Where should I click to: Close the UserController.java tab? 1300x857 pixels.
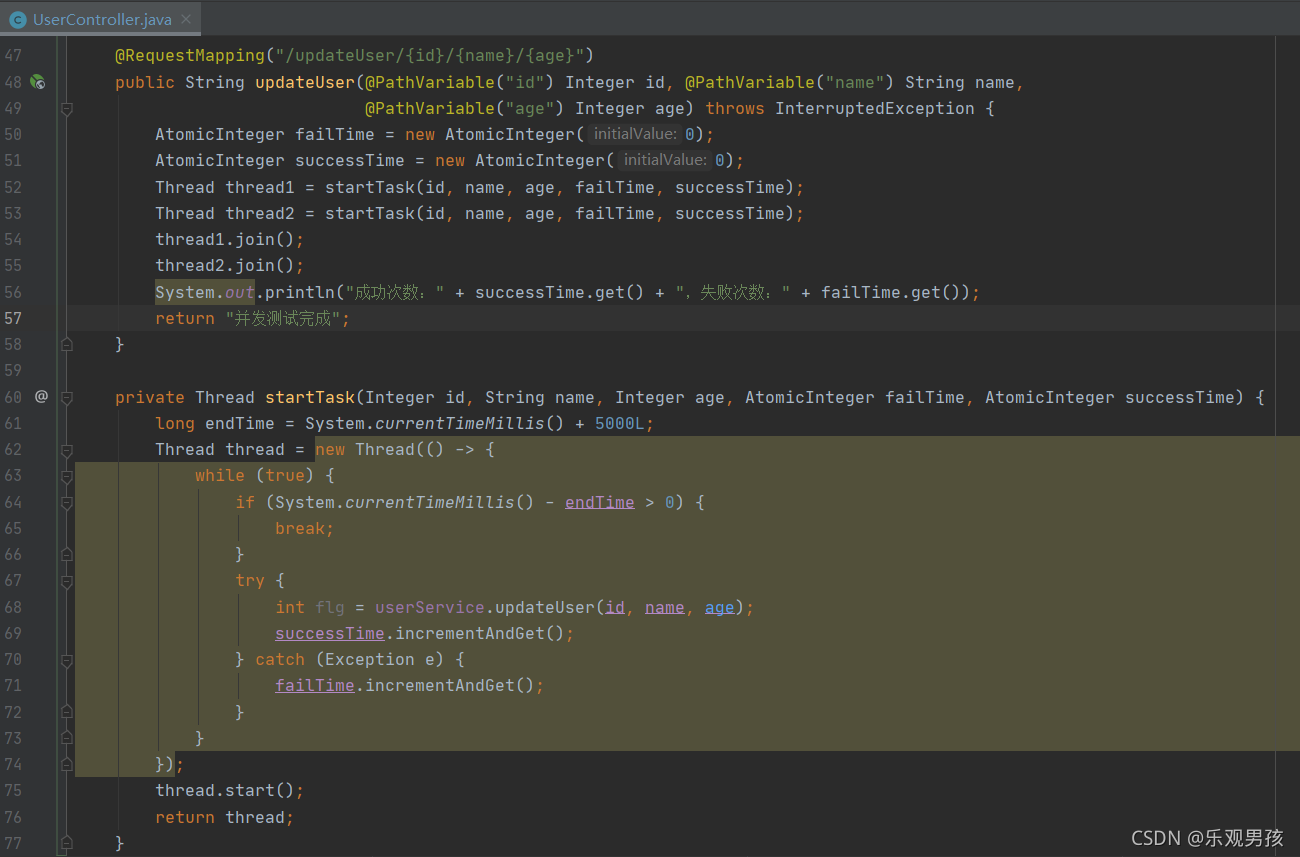186,19
